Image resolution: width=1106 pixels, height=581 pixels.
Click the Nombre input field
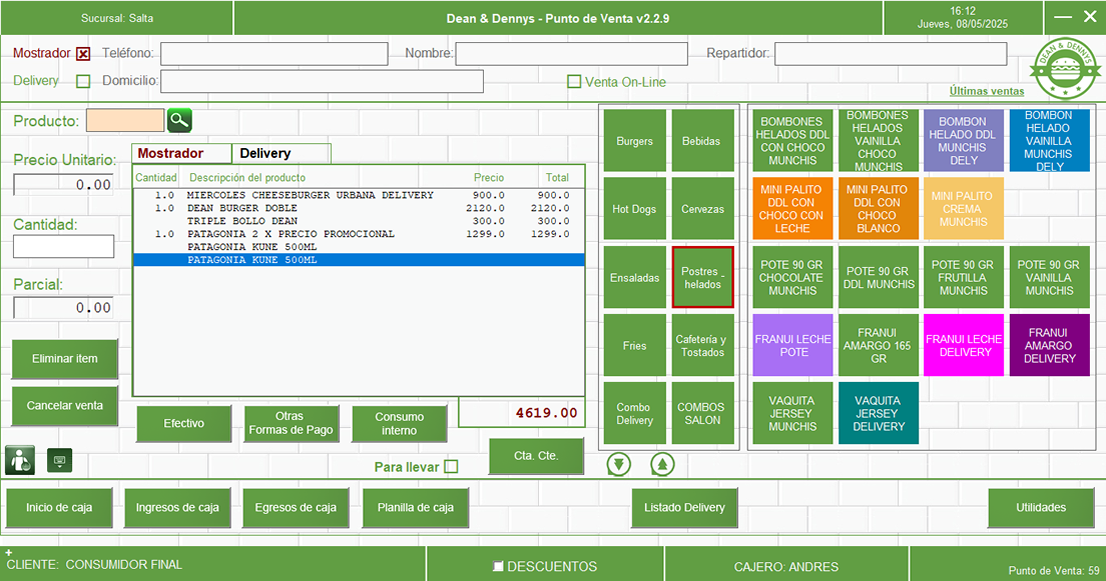pyautogui.click(x=571, y=54)
